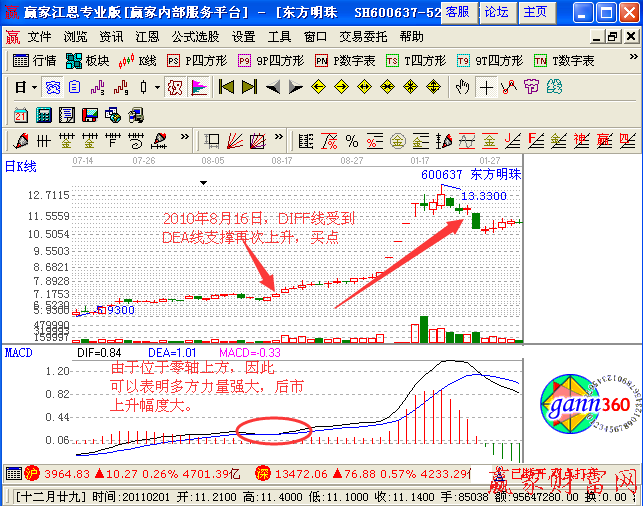This screenshot has width=643, height=506.
Task: Open the 公式选股 menu
Action: (x=195, y=36)
